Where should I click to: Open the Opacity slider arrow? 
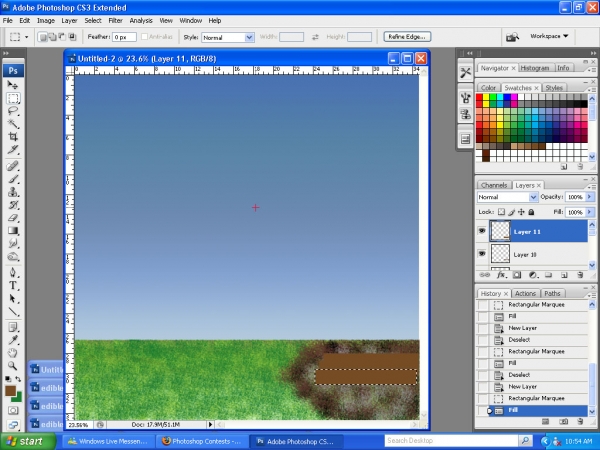point(589,197)
